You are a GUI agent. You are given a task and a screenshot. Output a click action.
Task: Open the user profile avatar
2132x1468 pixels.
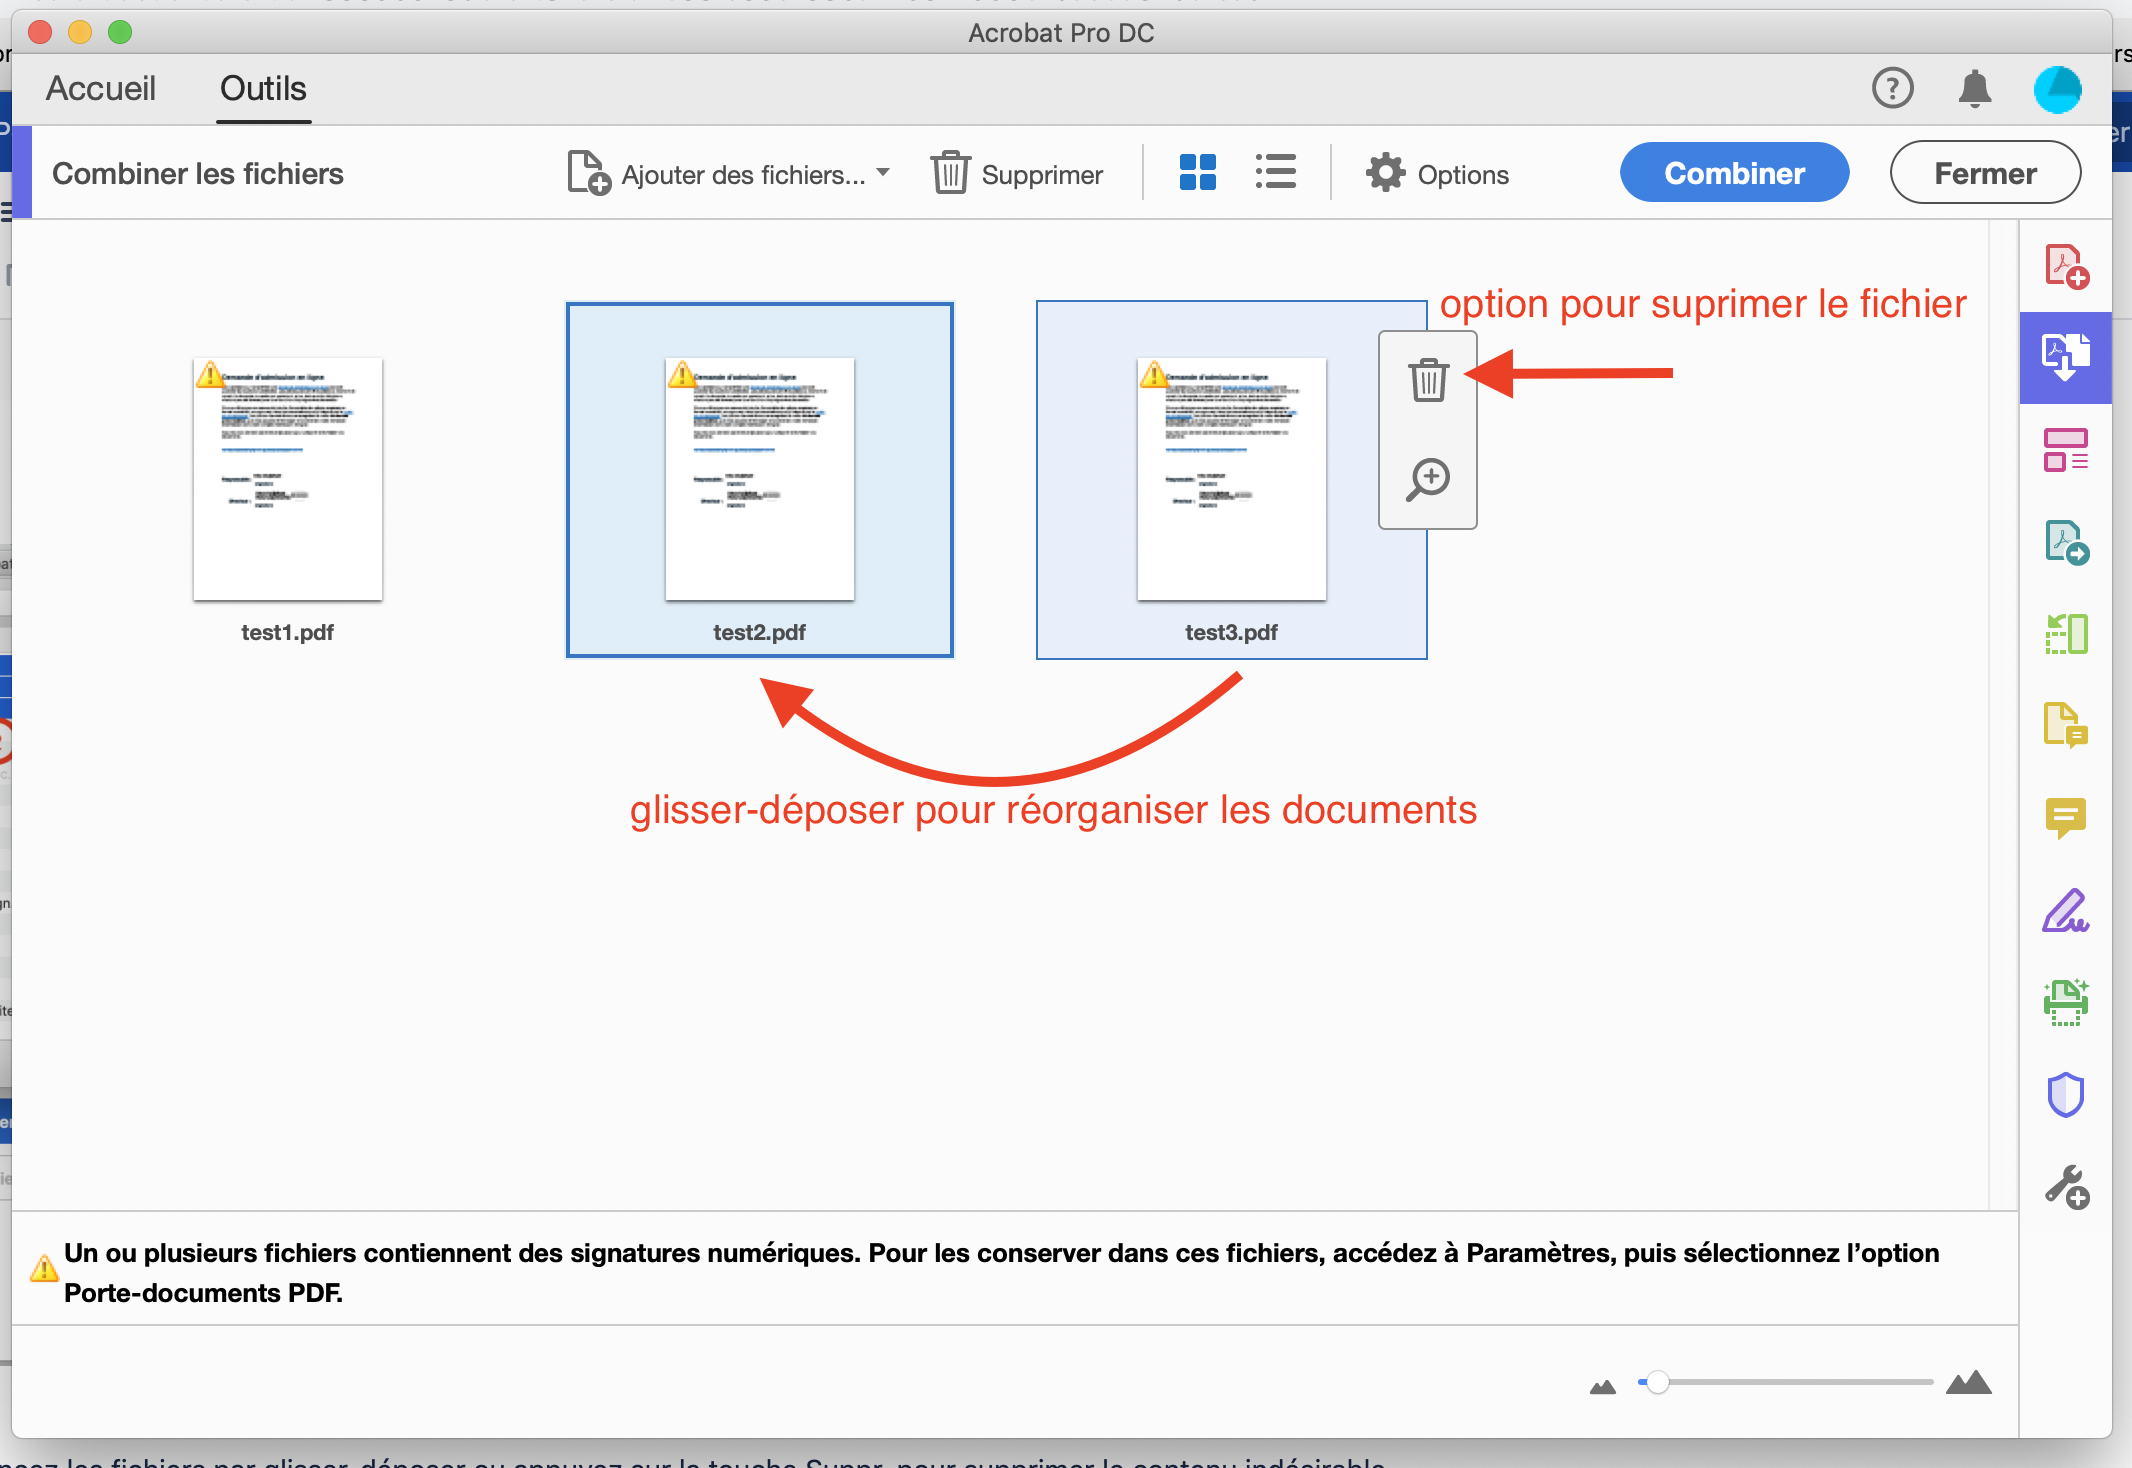click(2058, 89)
